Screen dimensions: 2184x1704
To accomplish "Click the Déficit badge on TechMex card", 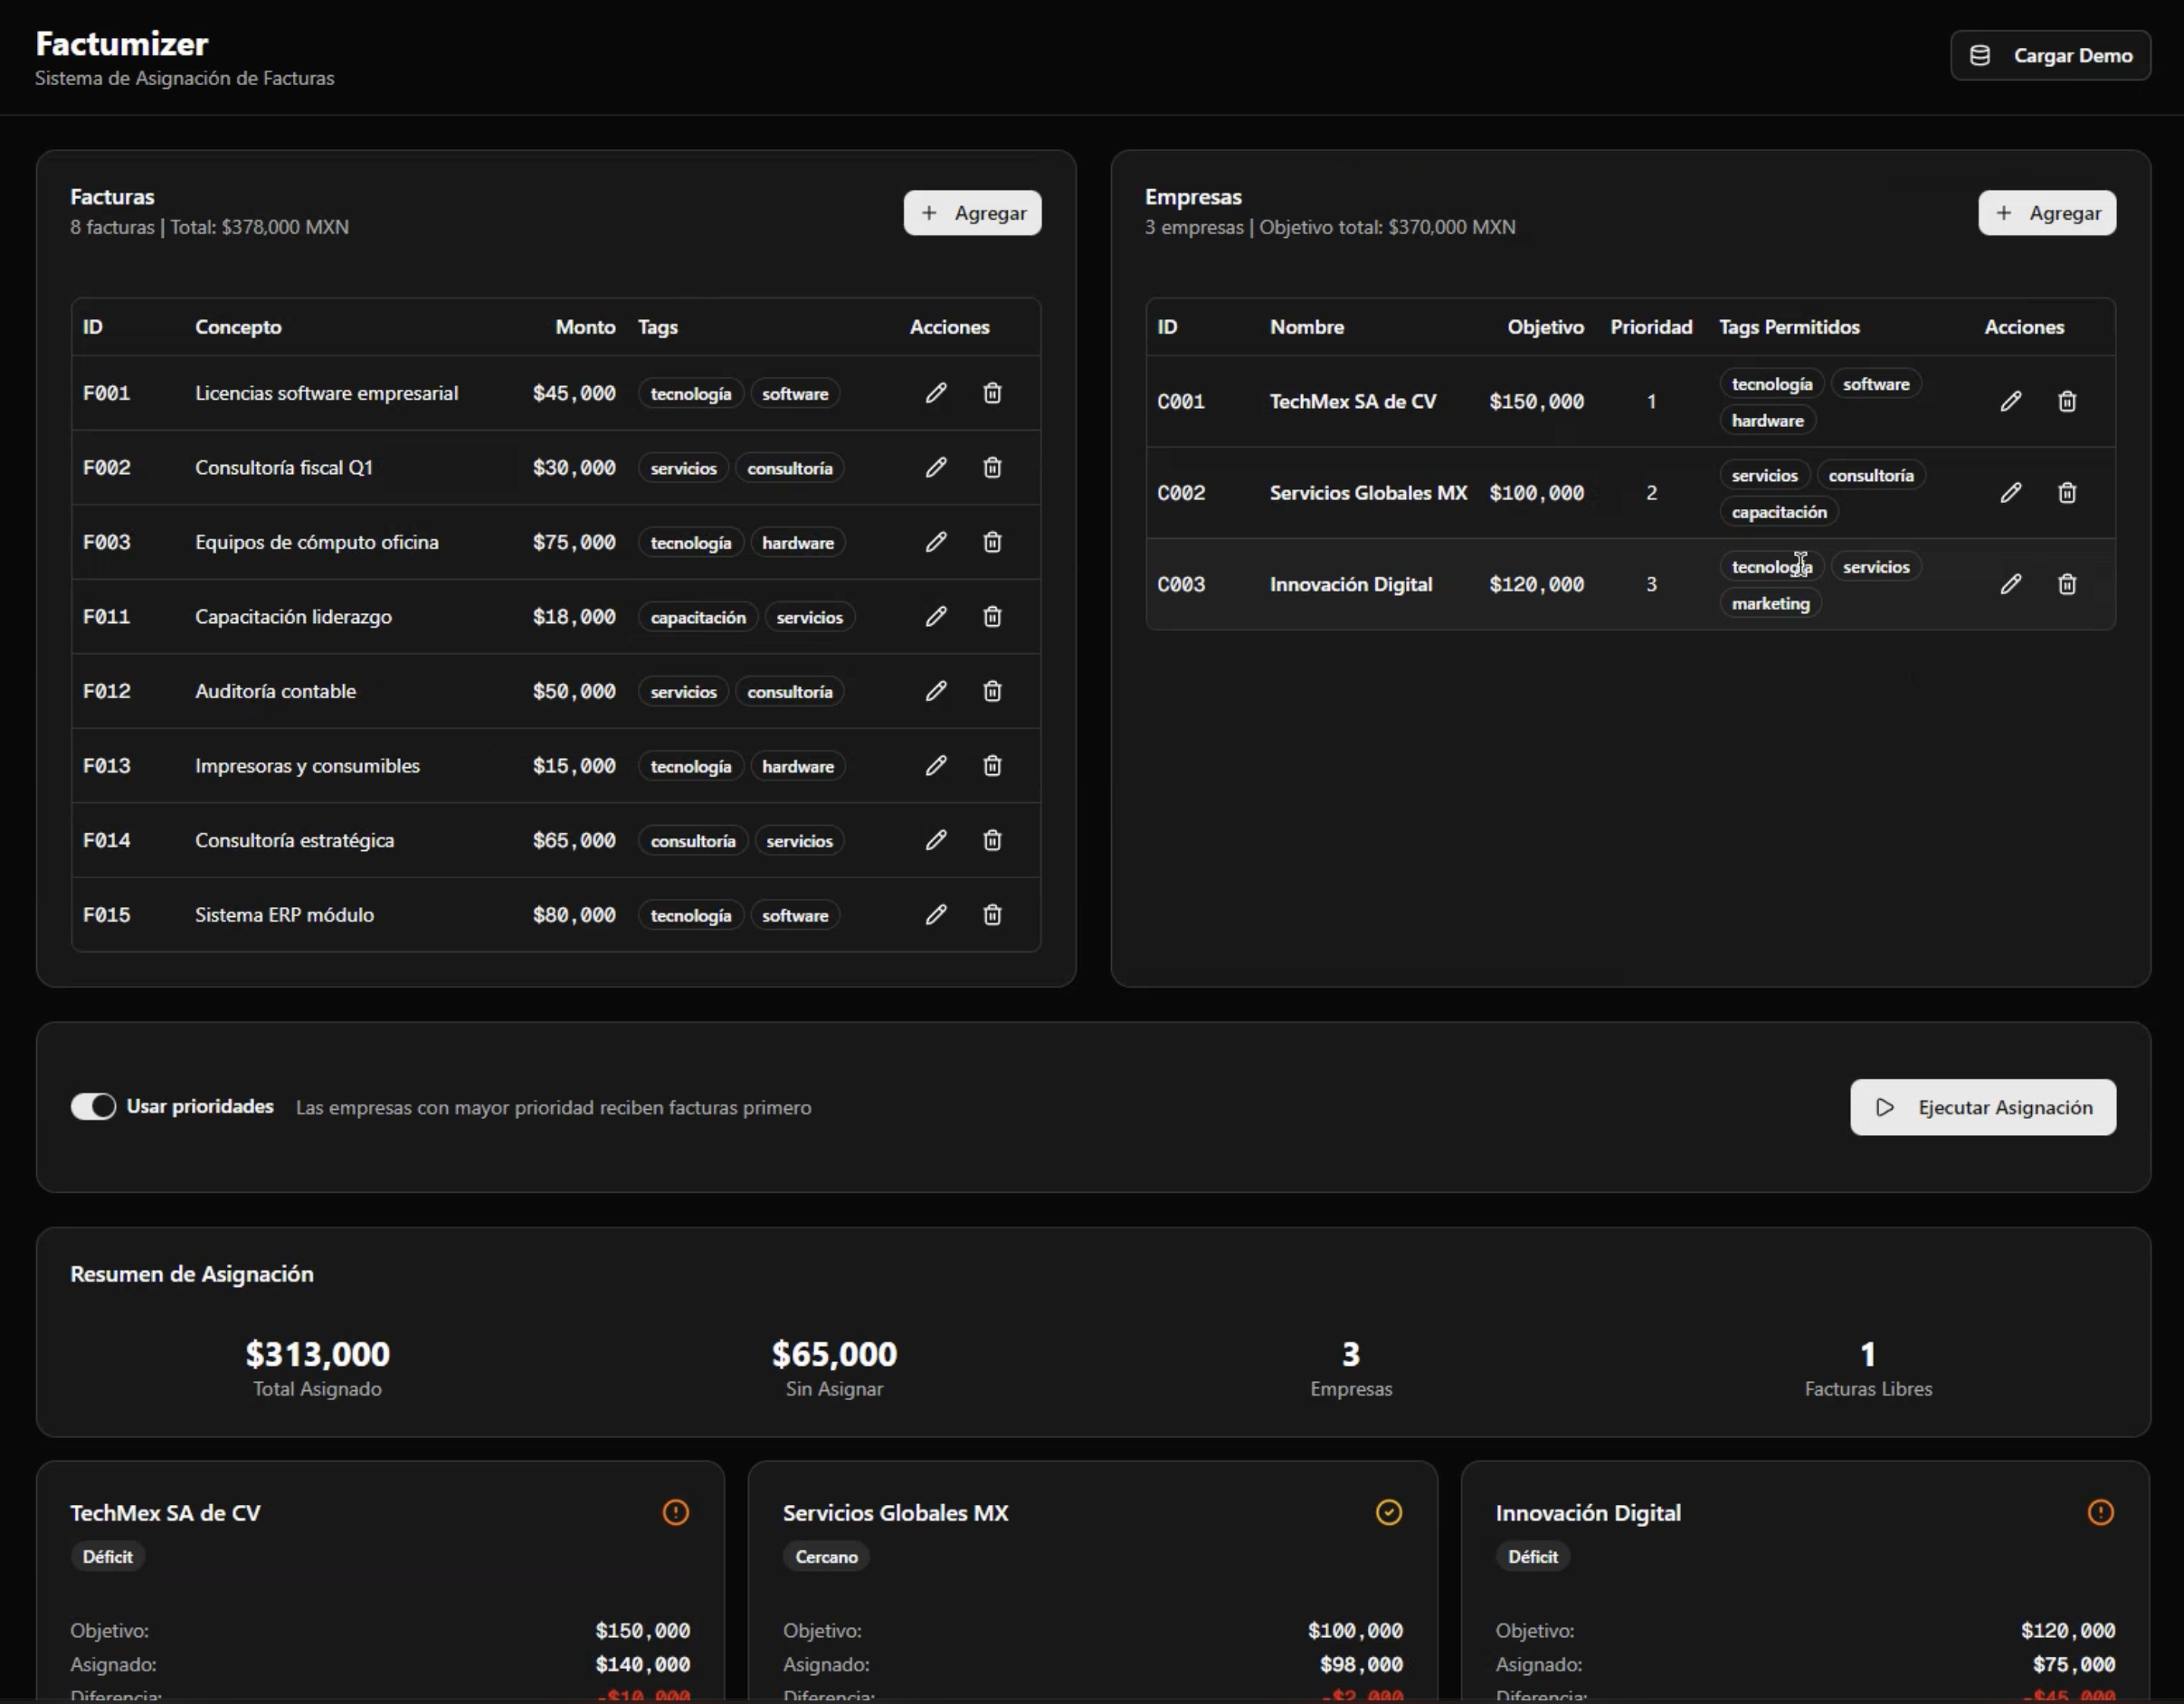I will [x=107, y=1556].
